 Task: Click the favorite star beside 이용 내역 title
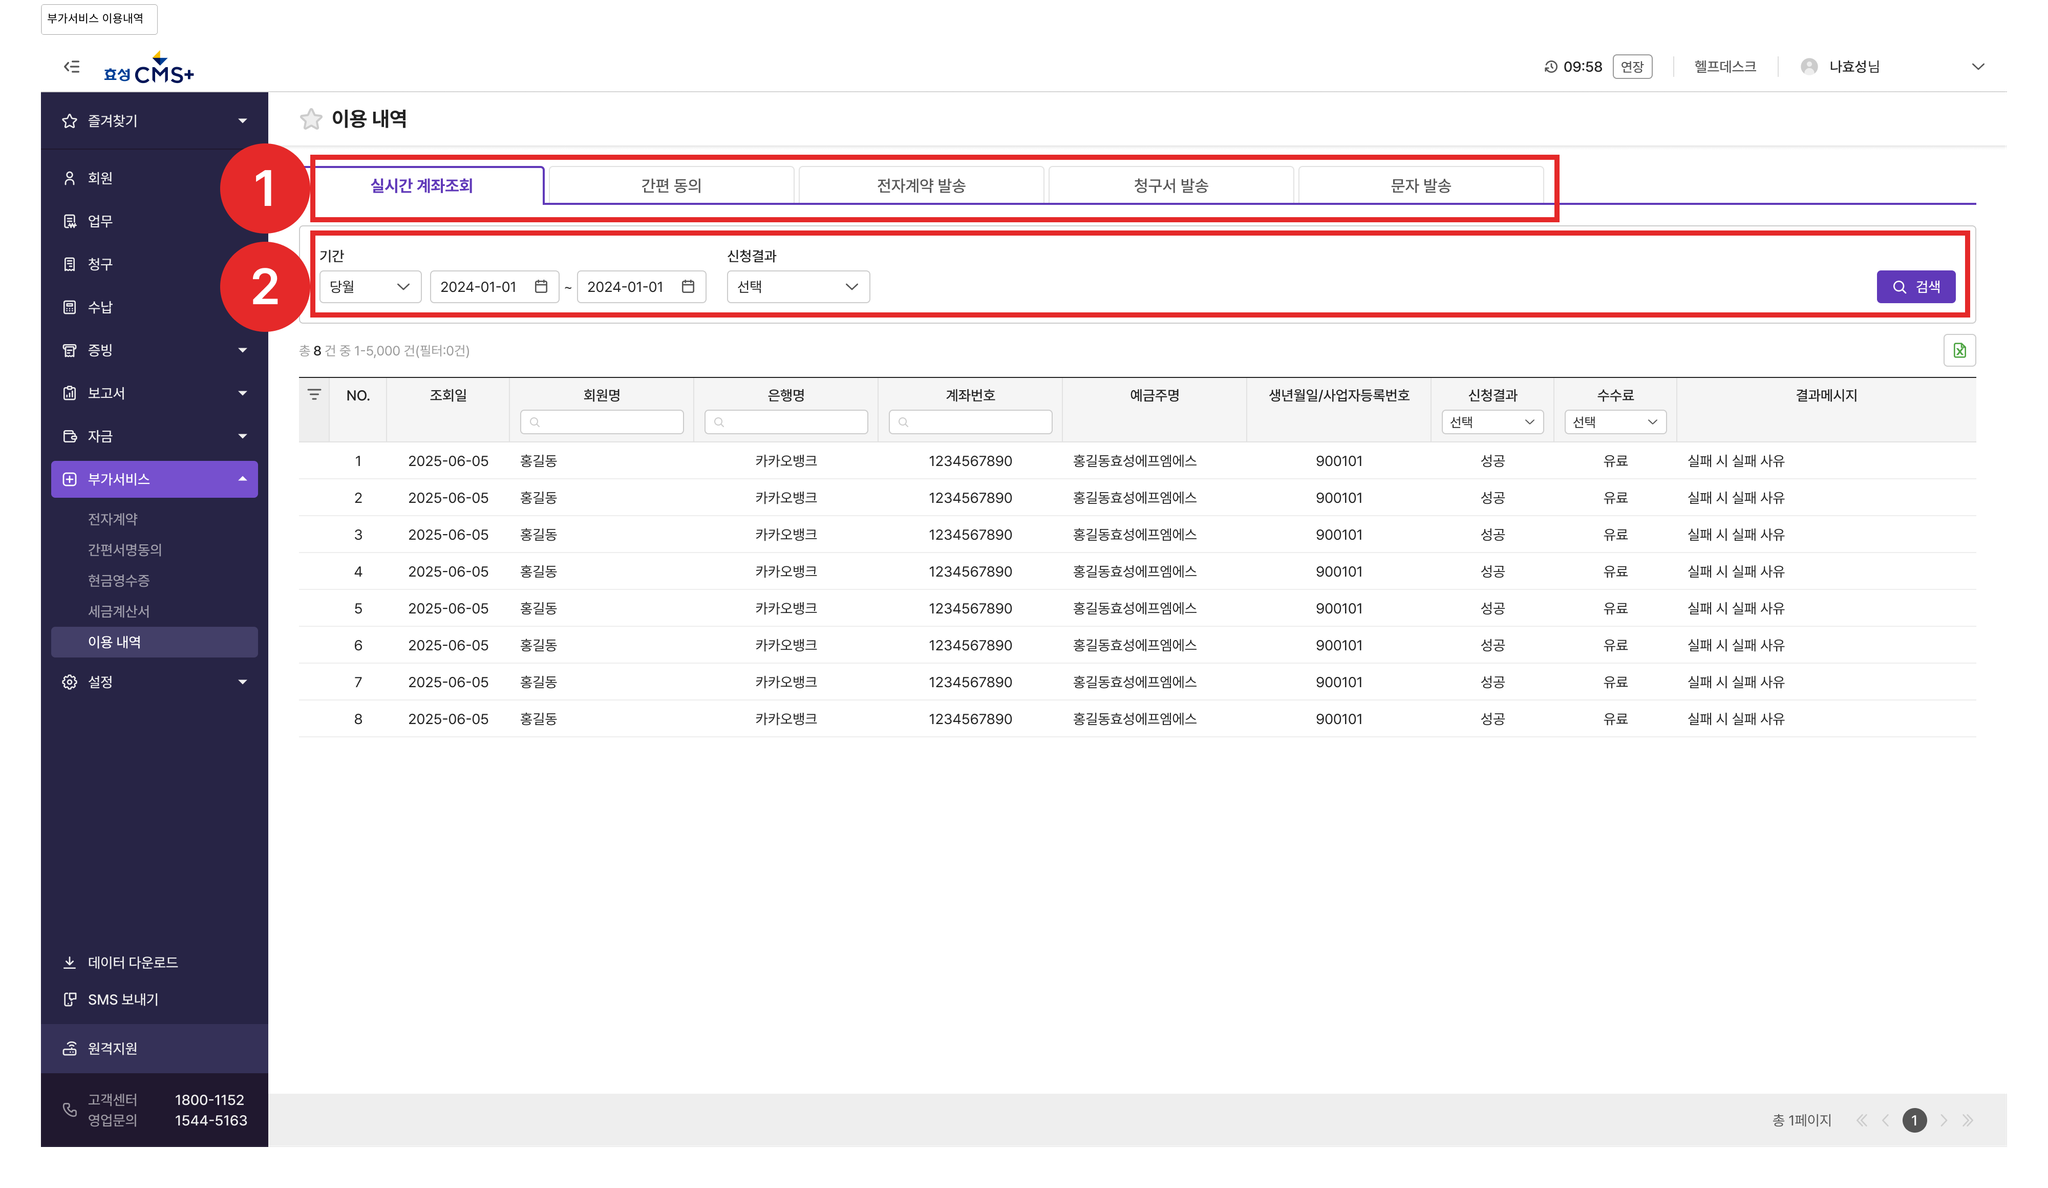(x=311, y=119)
